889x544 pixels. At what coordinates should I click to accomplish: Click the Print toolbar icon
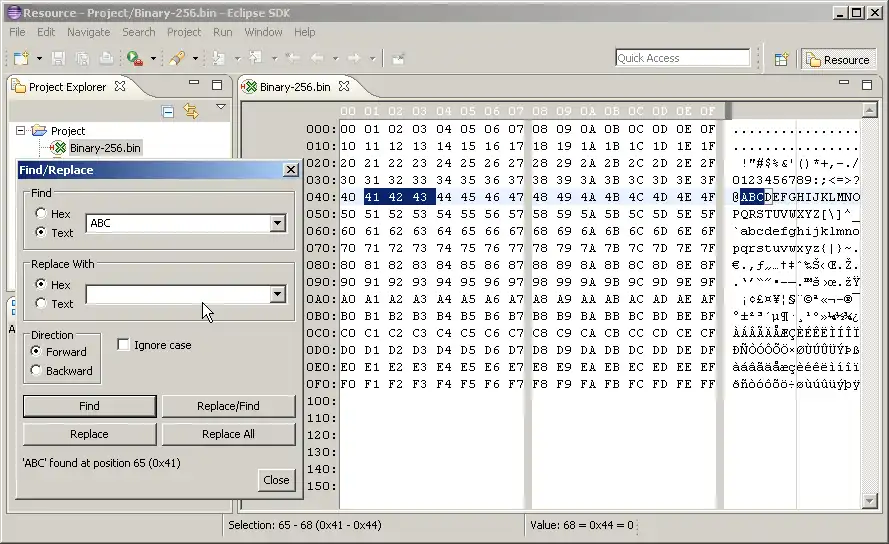106,58
